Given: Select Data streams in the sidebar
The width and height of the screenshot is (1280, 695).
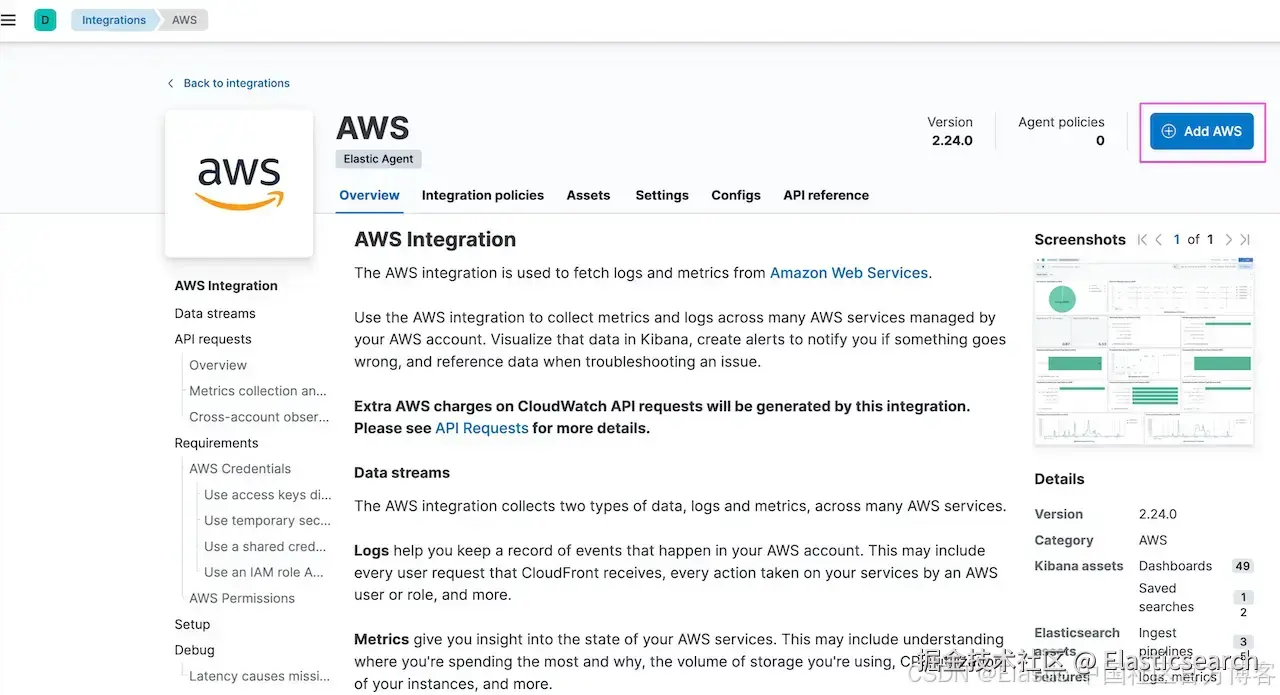Looking at the screenshot, I should coord(215,313).
